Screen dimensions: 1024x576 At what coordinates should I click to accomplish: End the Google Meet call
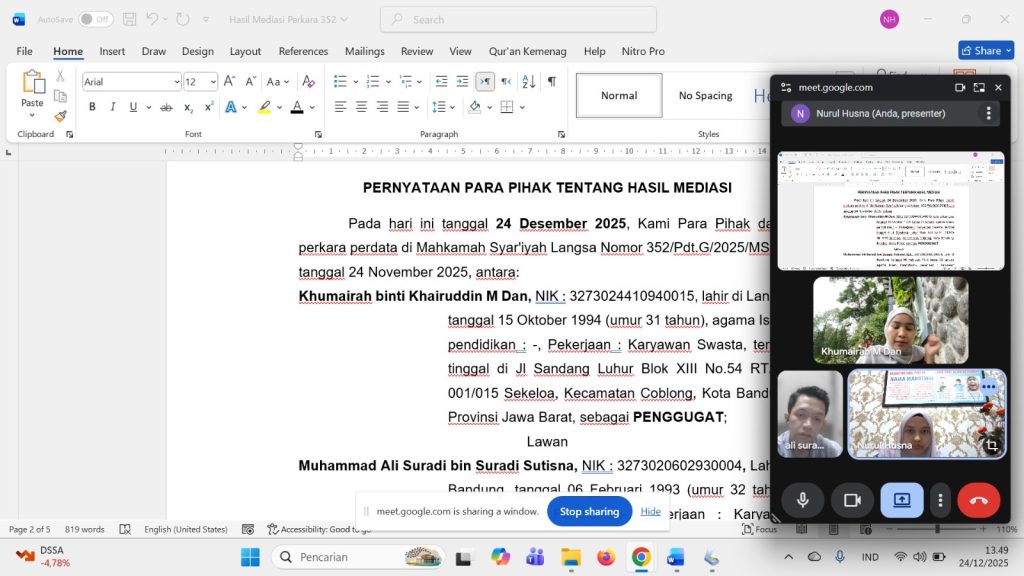tap(978, 500)
